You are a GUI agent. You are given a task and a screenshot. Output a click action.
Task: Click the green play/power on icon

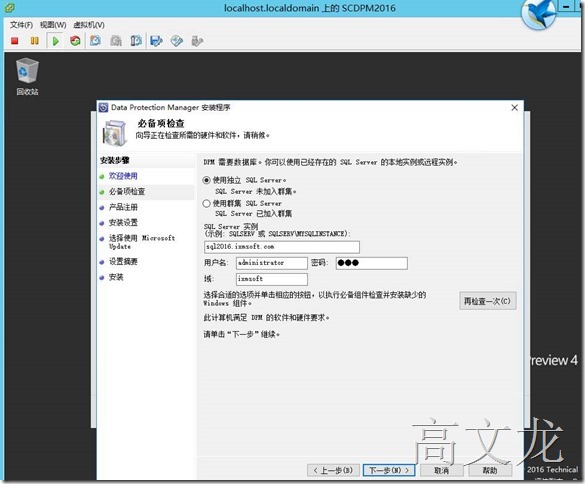[56, 41]
